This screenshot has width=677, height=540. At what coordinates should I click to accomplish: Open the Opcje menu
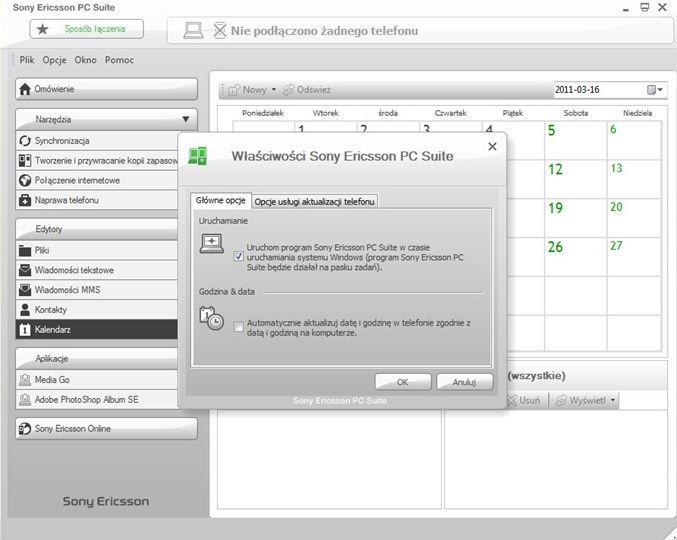point(54,60)
